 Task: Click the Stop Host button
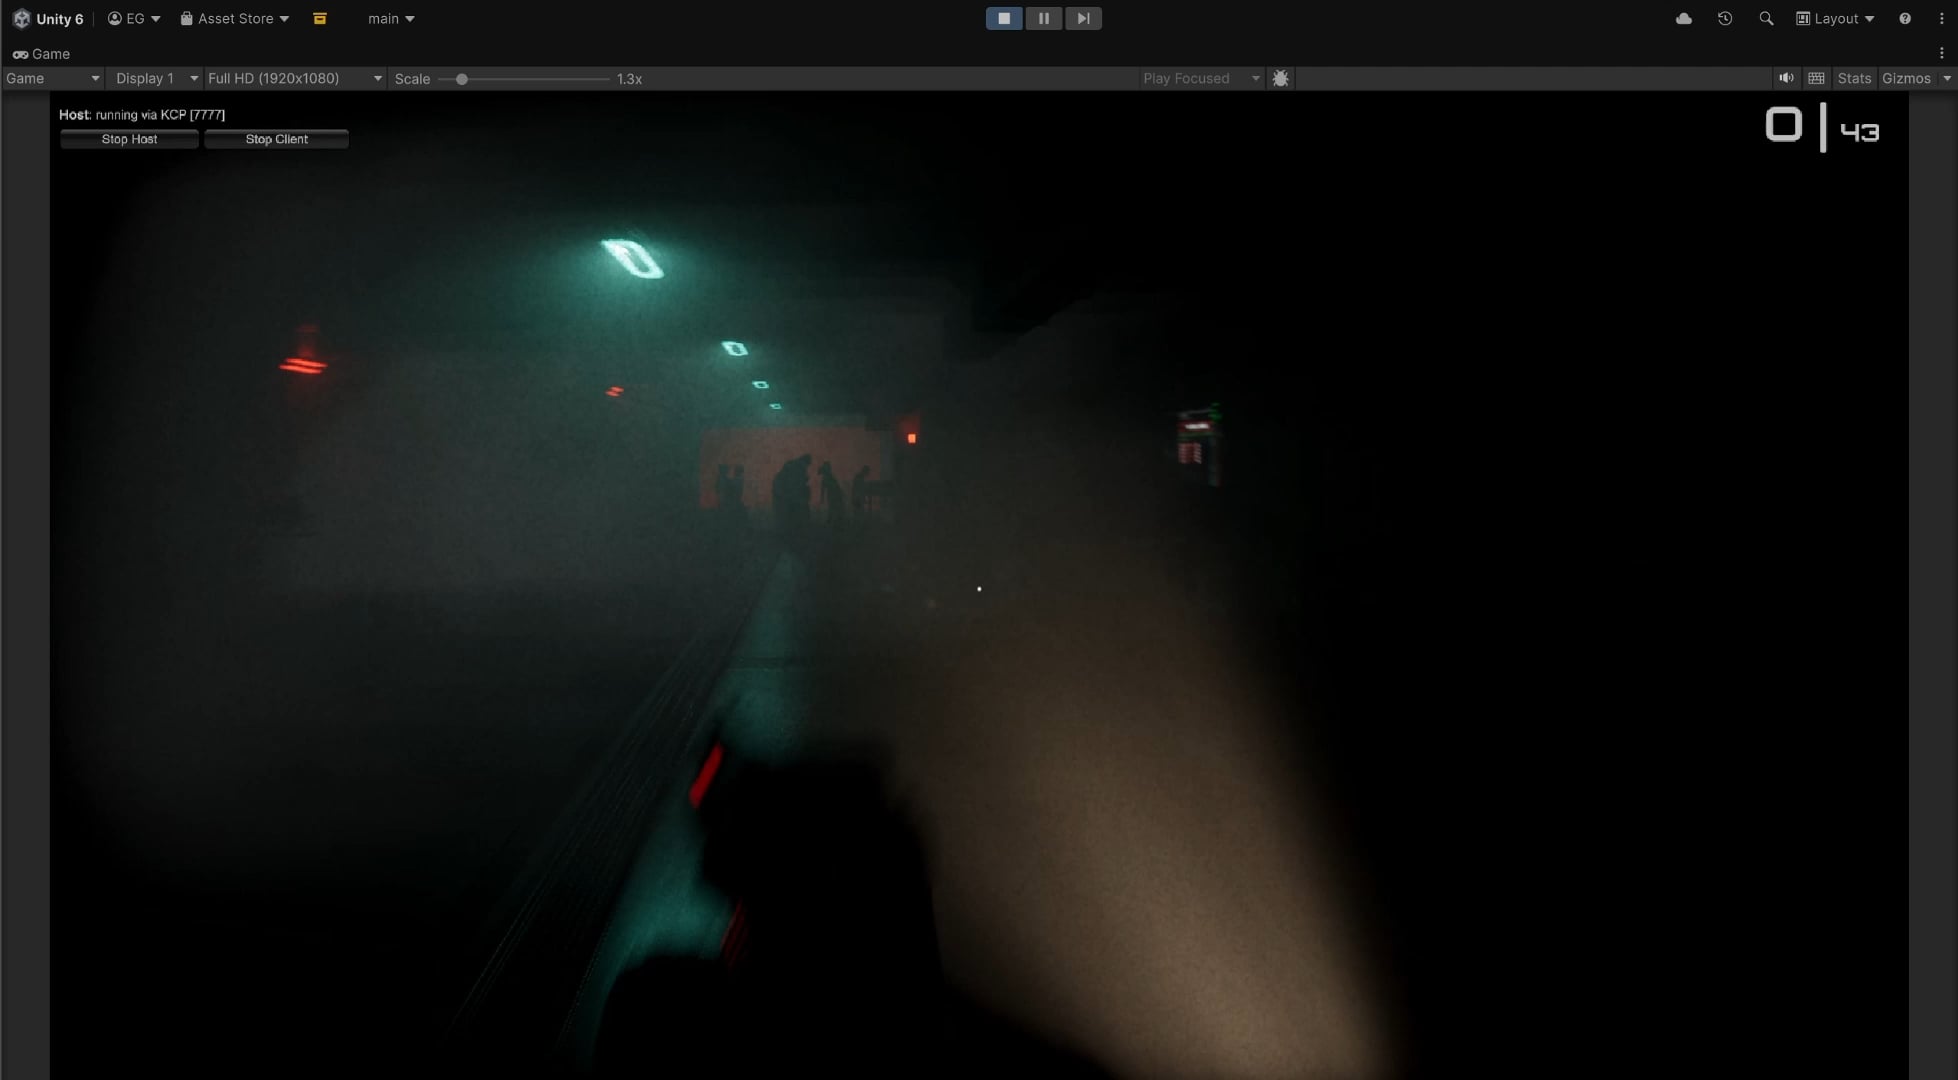click(x=129, y=140)
